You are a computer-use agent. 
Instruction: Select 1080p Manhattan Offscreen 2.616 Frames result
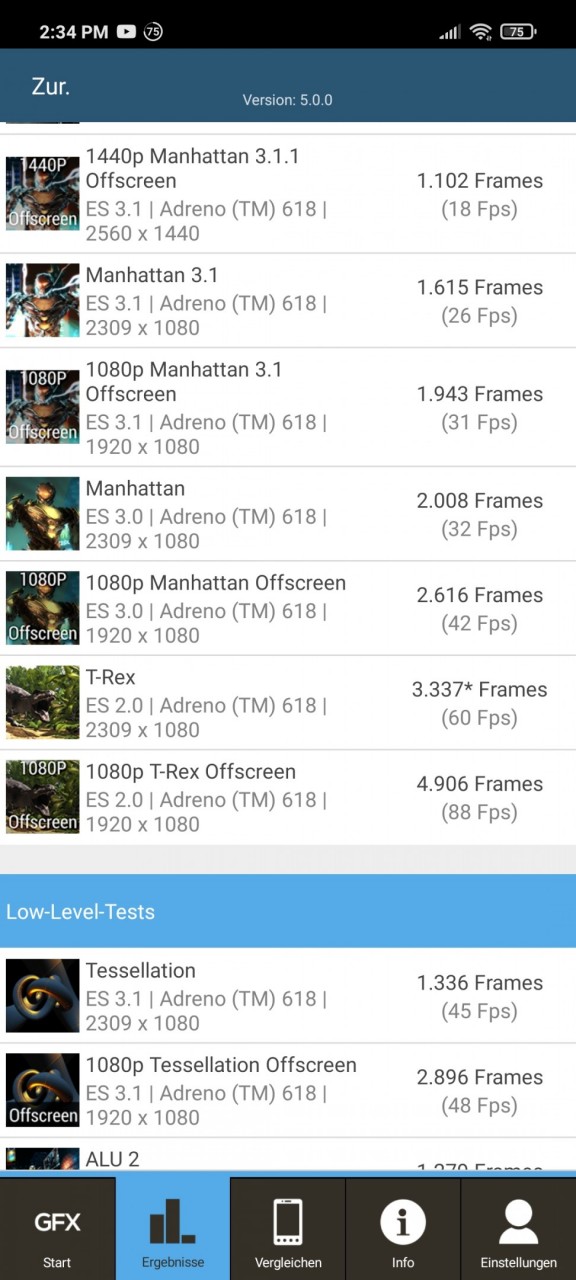[288, 608]
